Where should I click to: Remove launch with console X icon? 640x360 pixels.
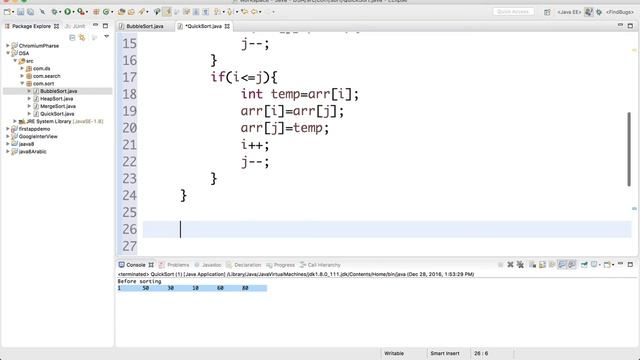click(510, 265)
